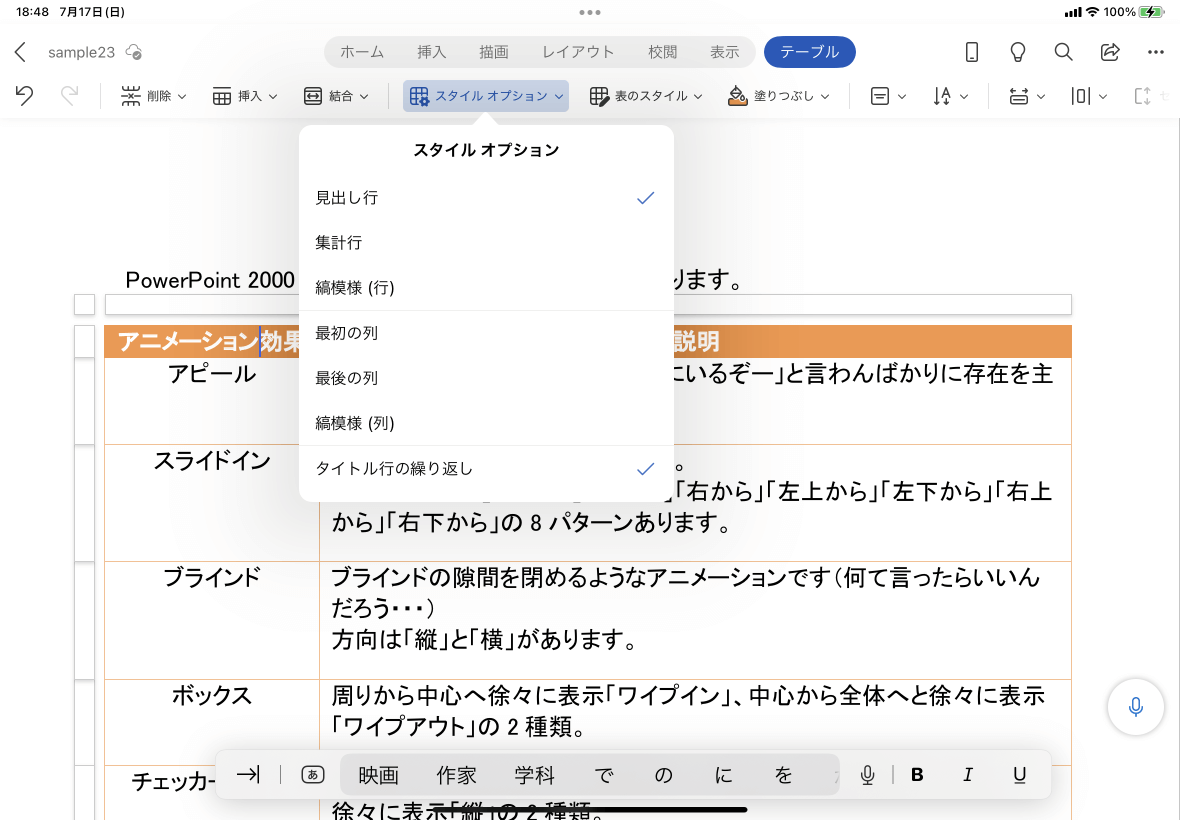The height and width of the screenshot is (820, 1180).
Task: Open the more options ellipsis at top right
Action: point(1156,52)
